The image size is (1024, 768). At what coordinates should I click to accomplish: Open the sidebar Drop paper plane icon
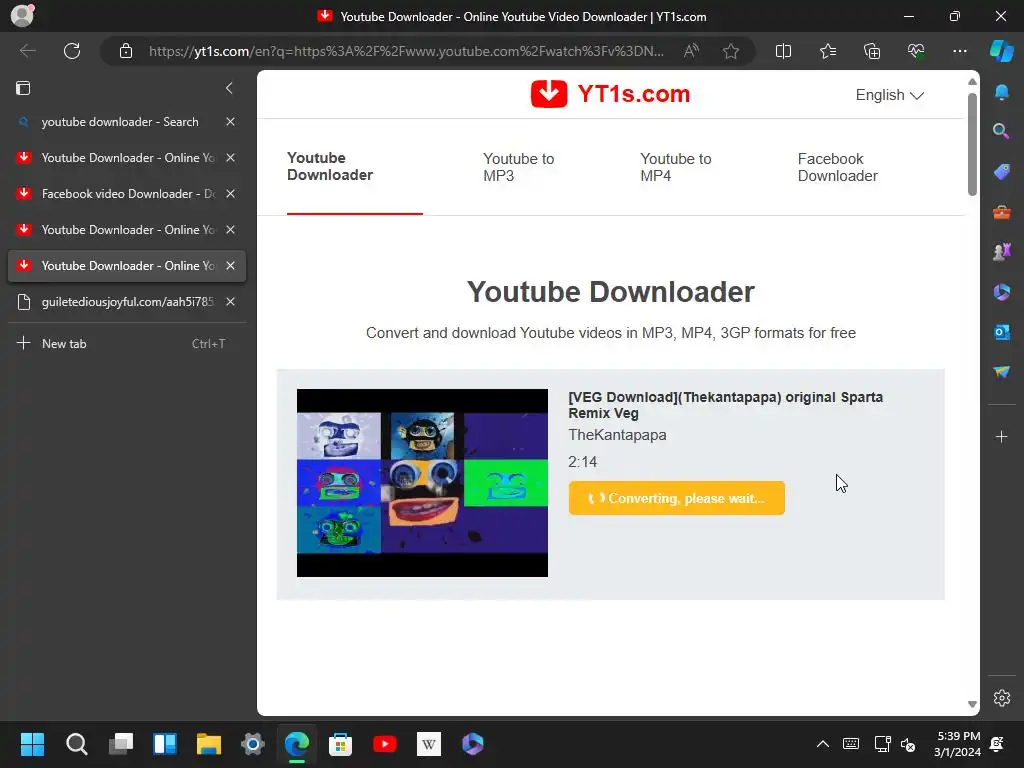1002,372
